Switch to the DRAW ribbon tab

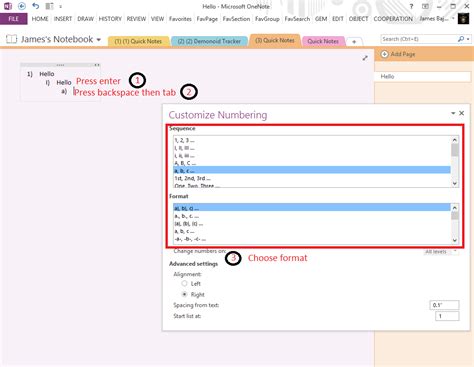(85, 19)
